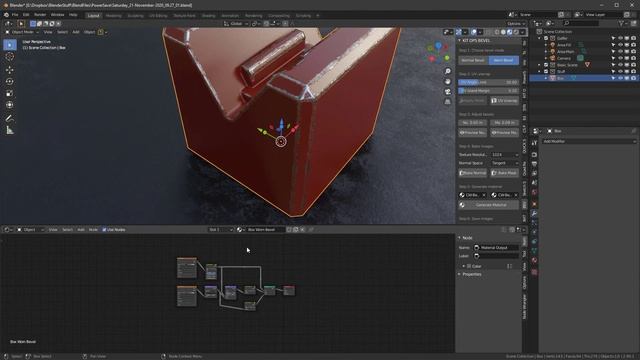Toggle the Color checkbox in Node panel
This screenshot has width=640, height=360.
point(469,266)
